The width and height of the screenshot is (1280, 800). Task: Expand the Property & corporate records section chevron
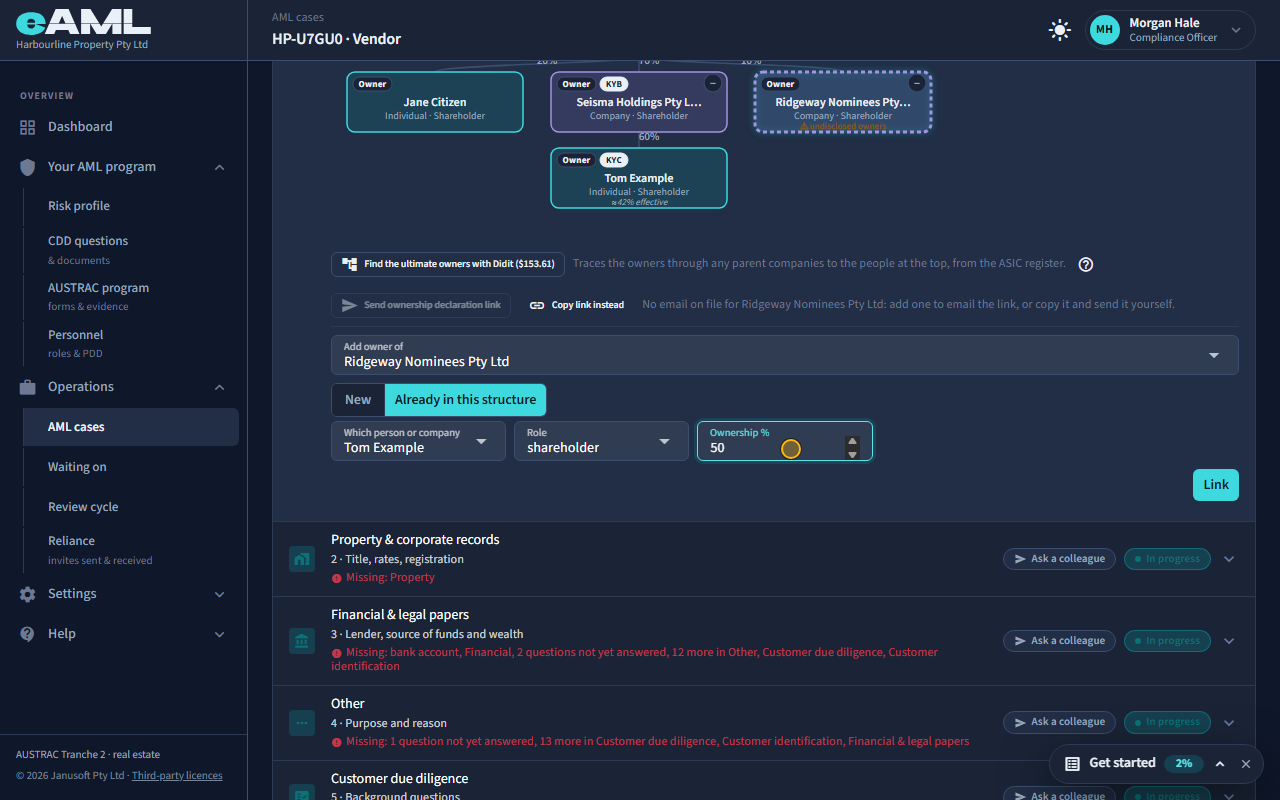pyautogui.click(x=1229, y=559)
